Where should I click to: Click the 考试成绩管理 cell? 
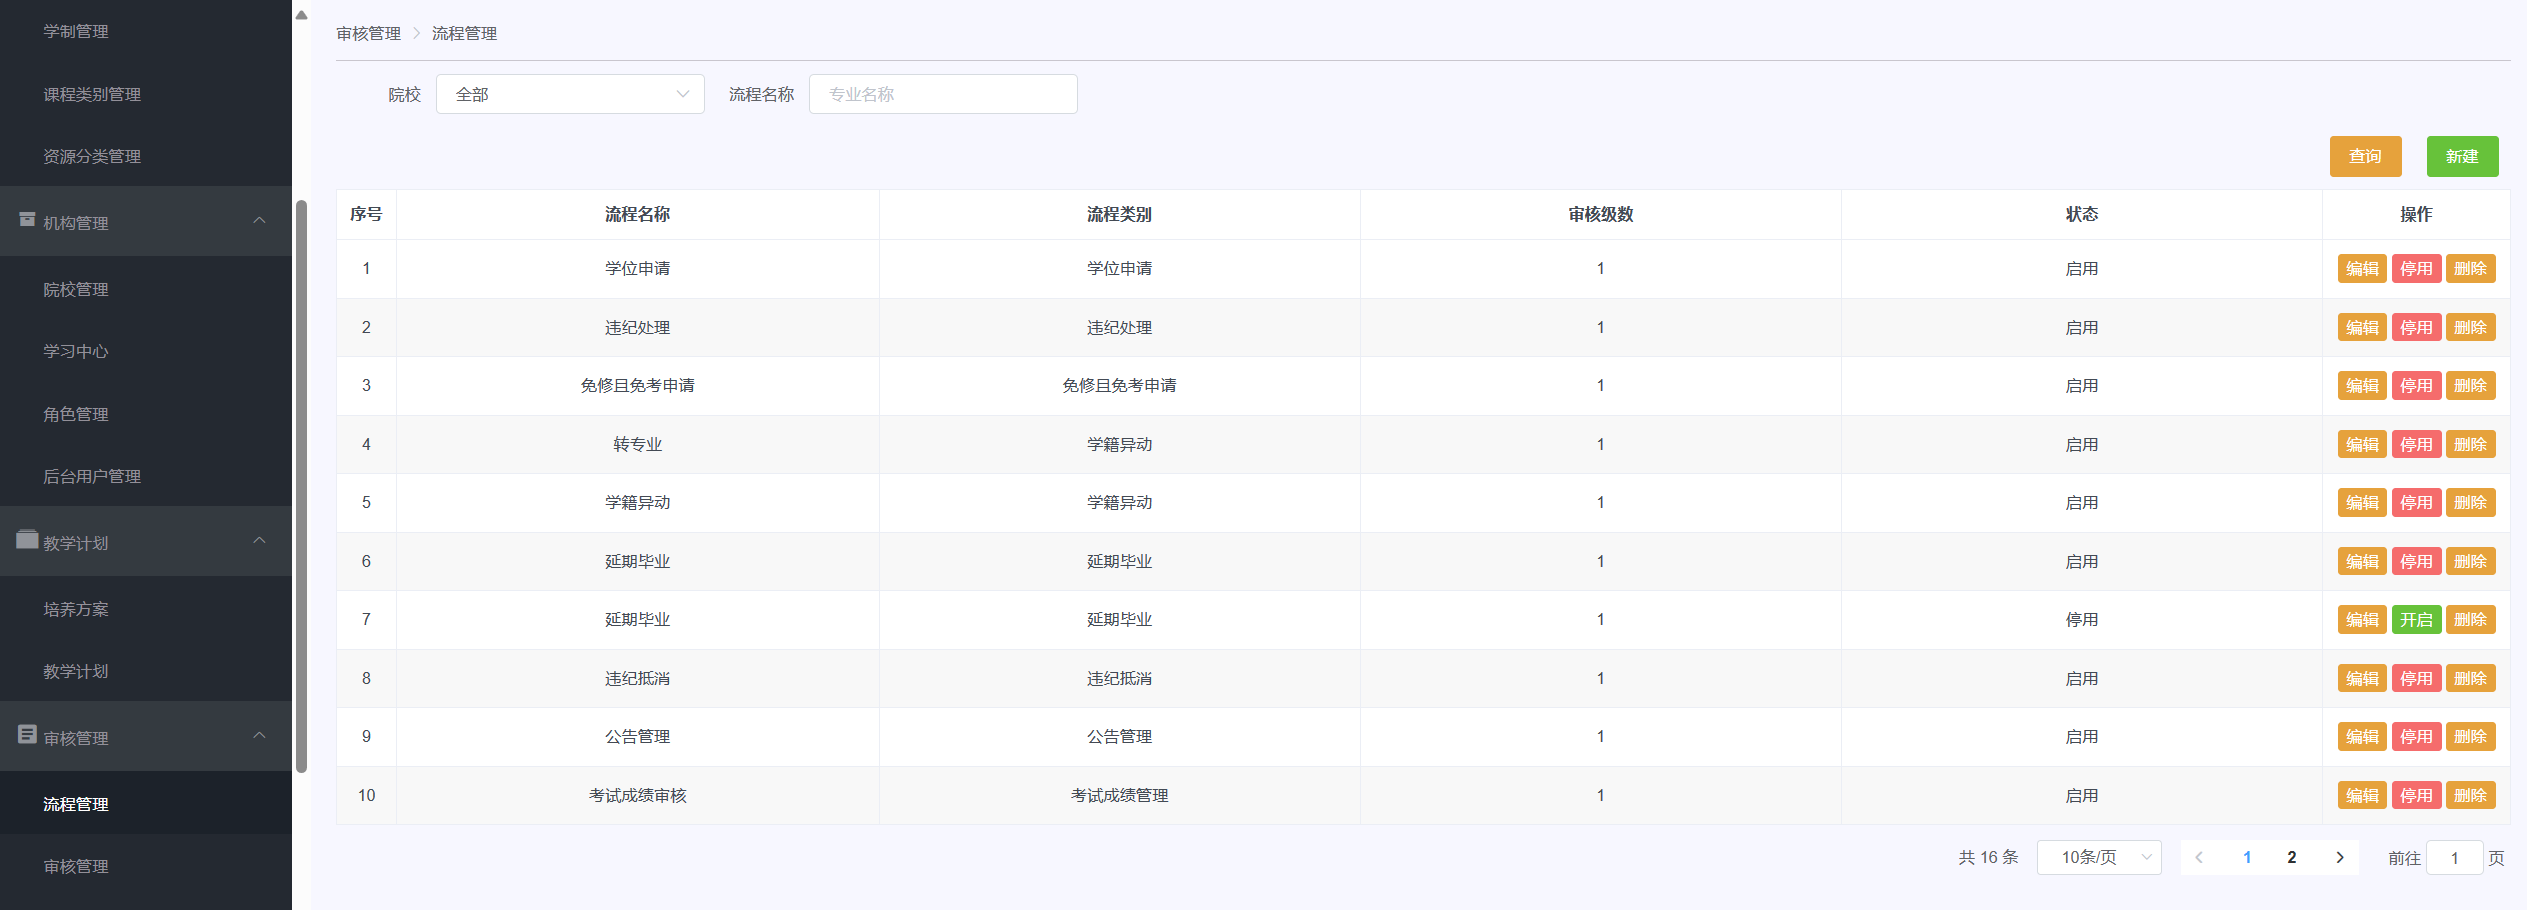[1119, 795]
